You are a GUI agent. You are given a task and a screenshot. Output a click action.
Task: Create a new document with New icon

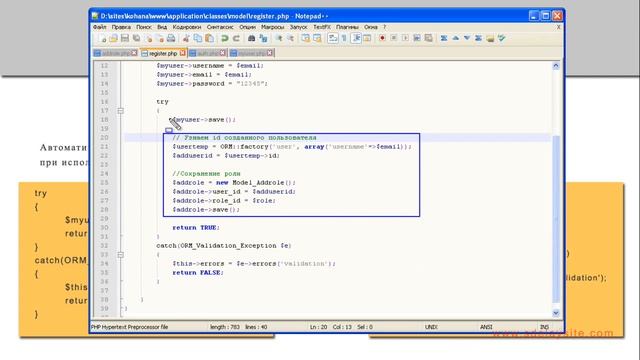click(102, 38)
